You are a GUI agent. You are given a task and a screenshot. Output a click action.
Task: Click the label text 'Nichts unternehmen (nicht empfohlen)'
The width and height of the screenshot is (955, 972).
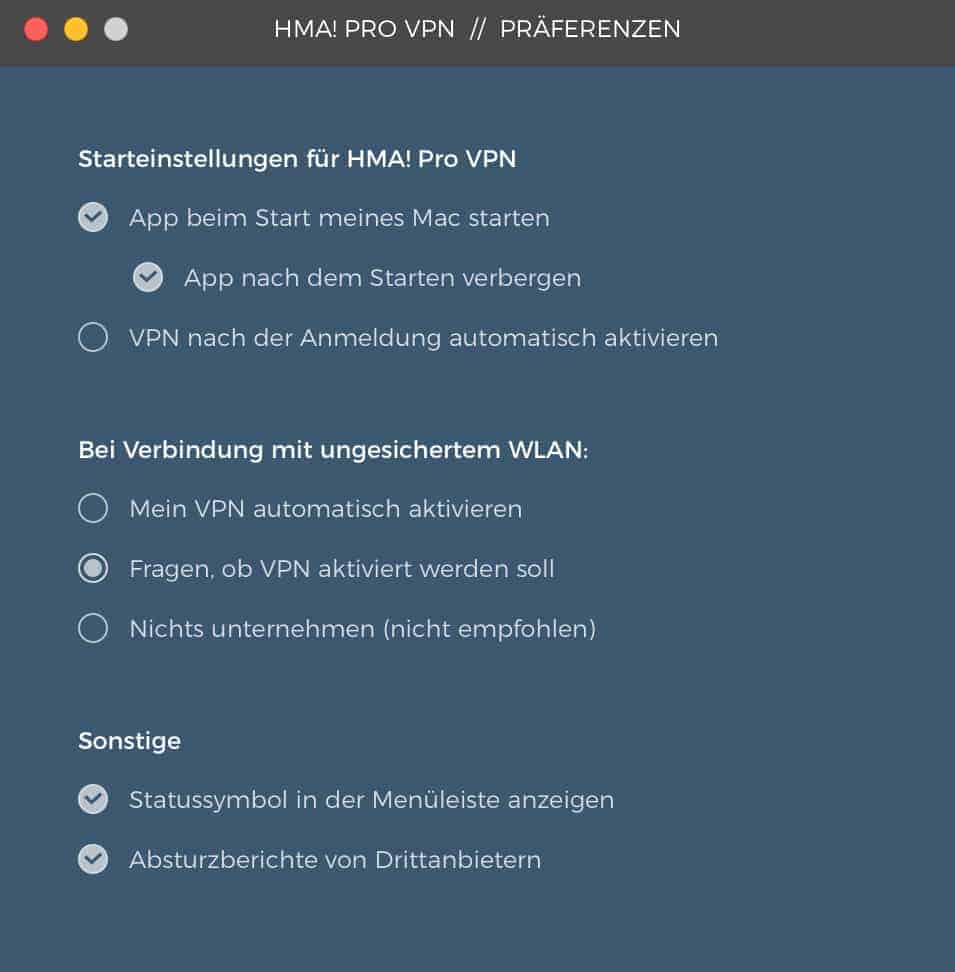(x=363, y=629)
